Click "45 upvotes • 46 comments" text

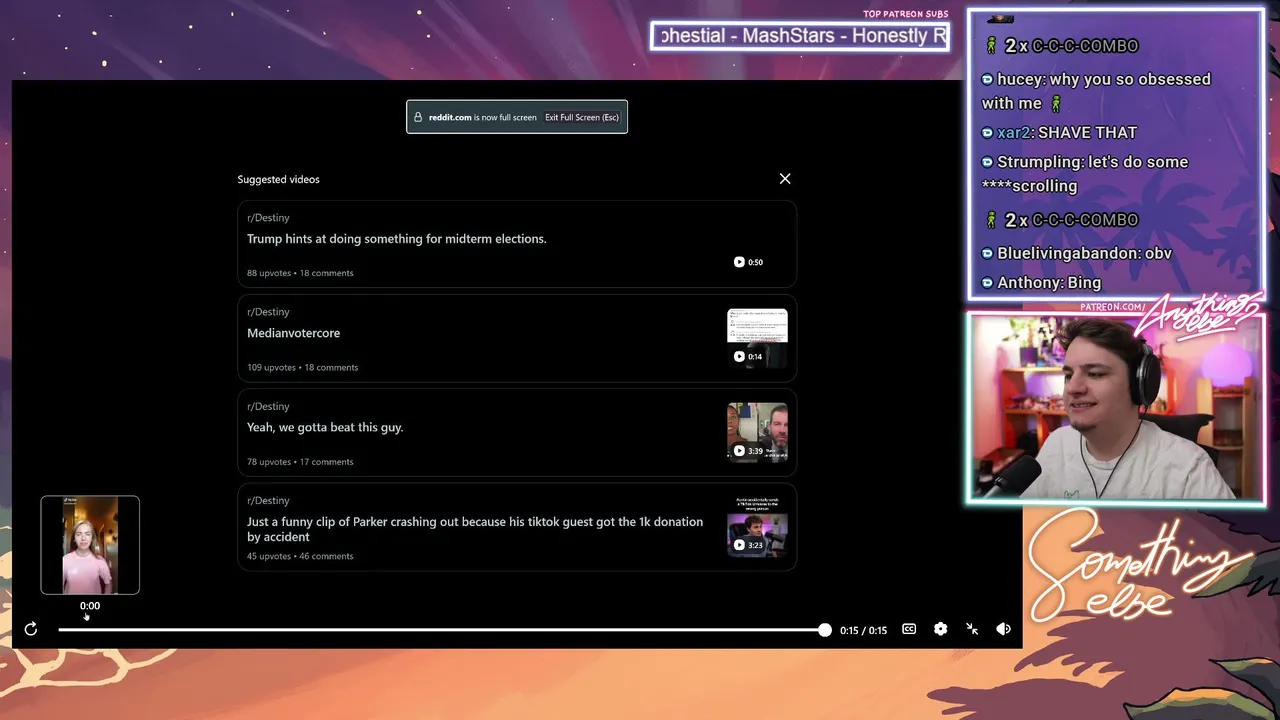pos(300,556)
